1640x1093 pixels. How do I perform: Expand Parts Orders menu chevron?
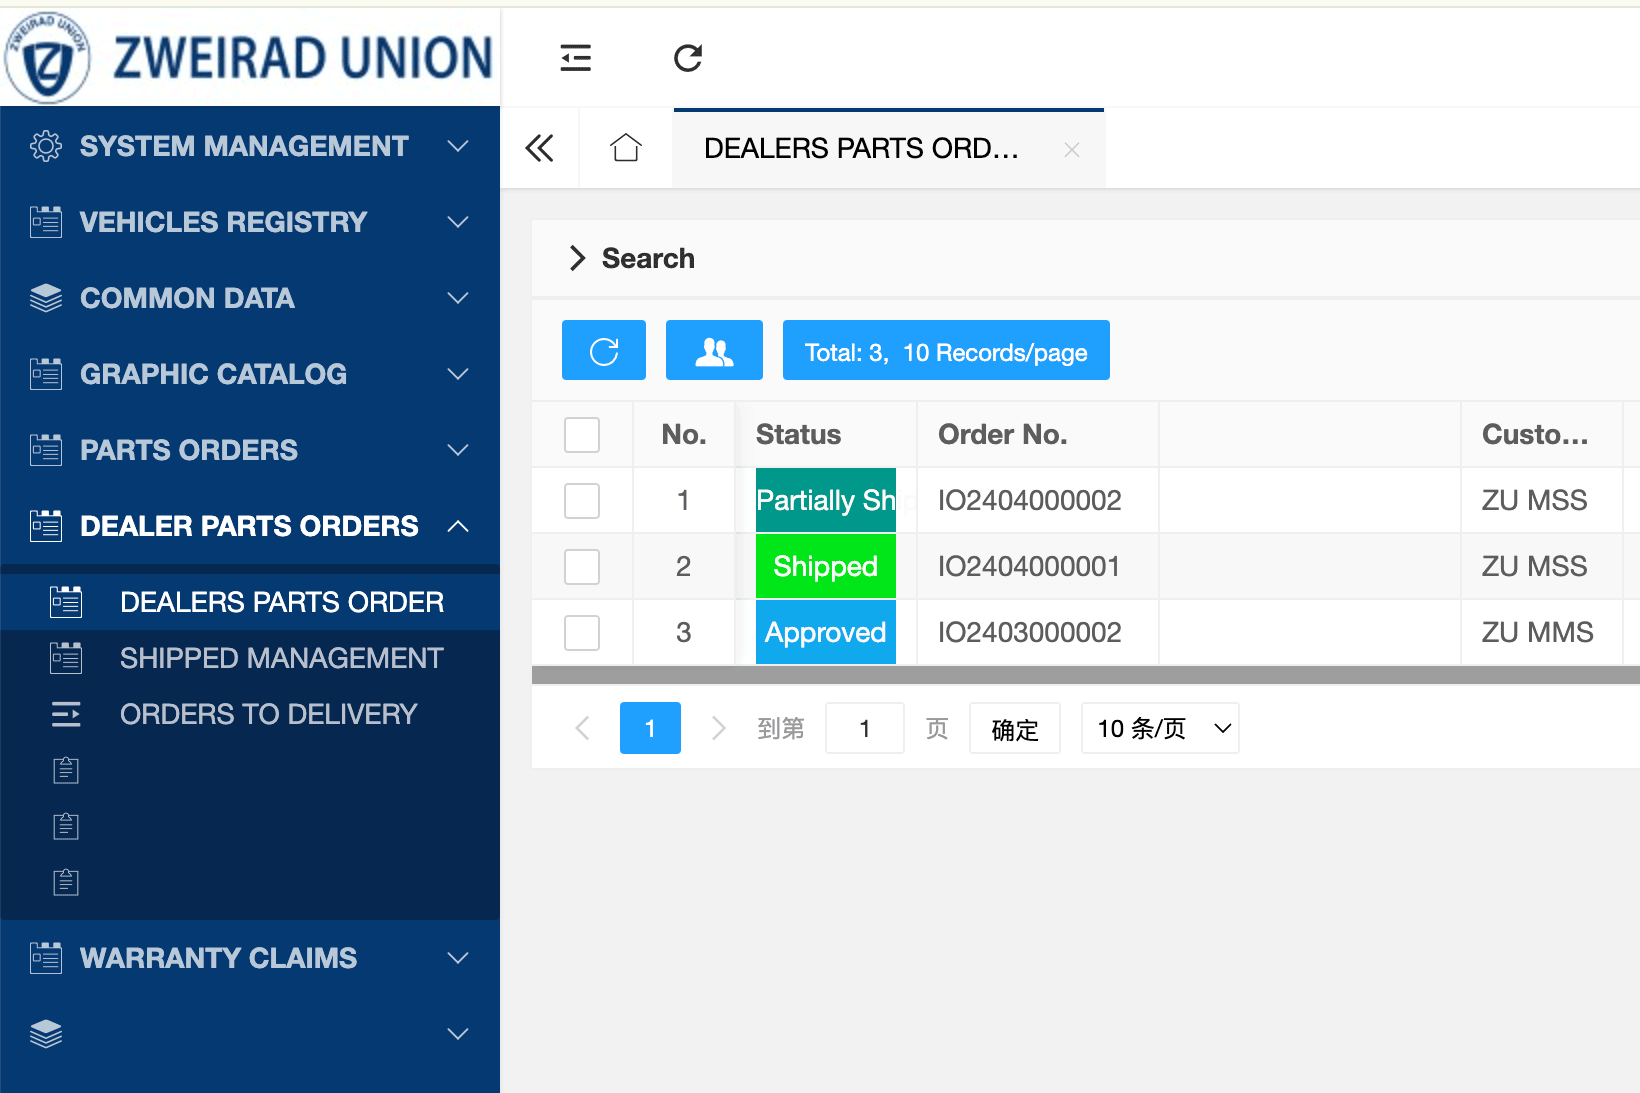(x=458, y=450)
